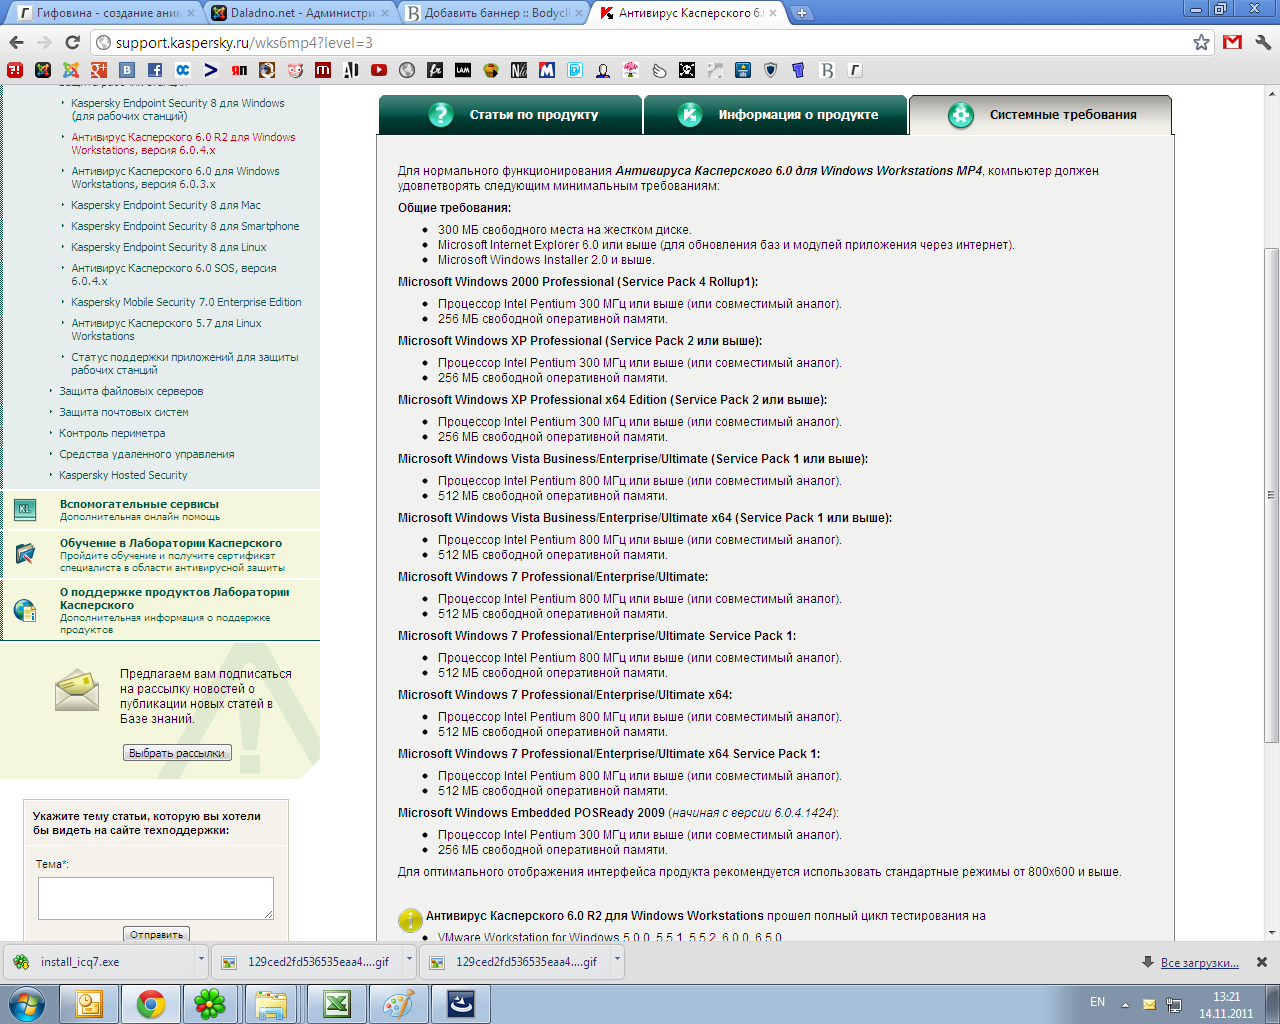Go back to previous page

[16, 42]
